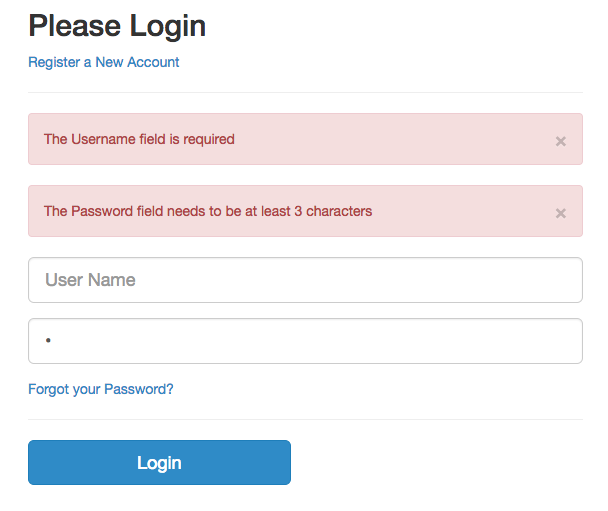The width and height of the screenshot is (608, 511).
Task: Click the divider line above Login button
Action: tap(305, 419)
